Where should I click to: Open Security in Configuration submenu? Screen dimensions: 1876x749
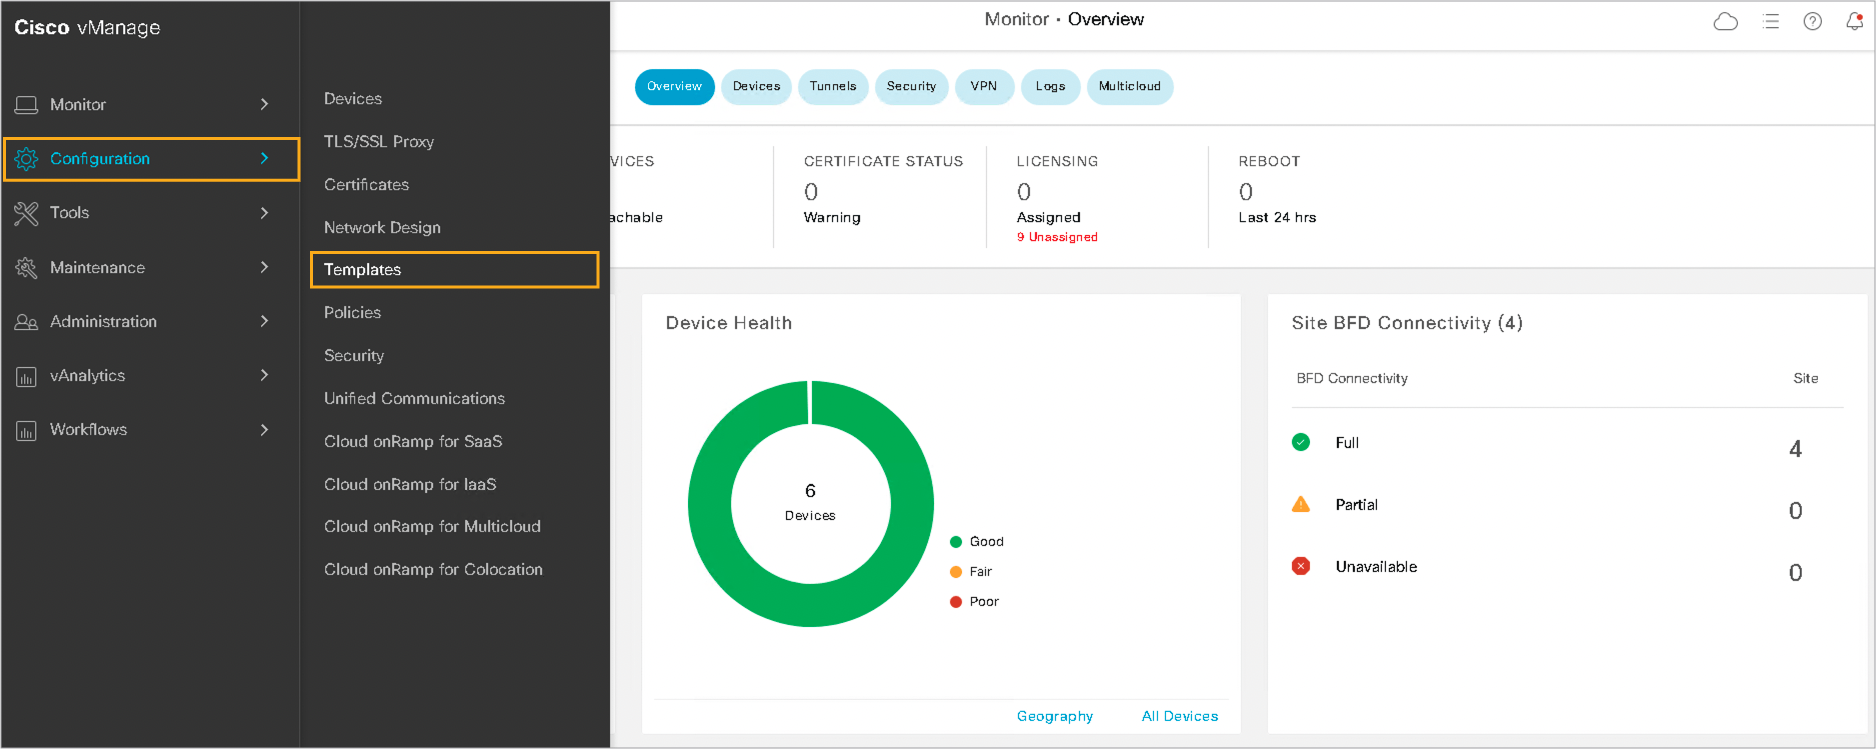point(354,355)
